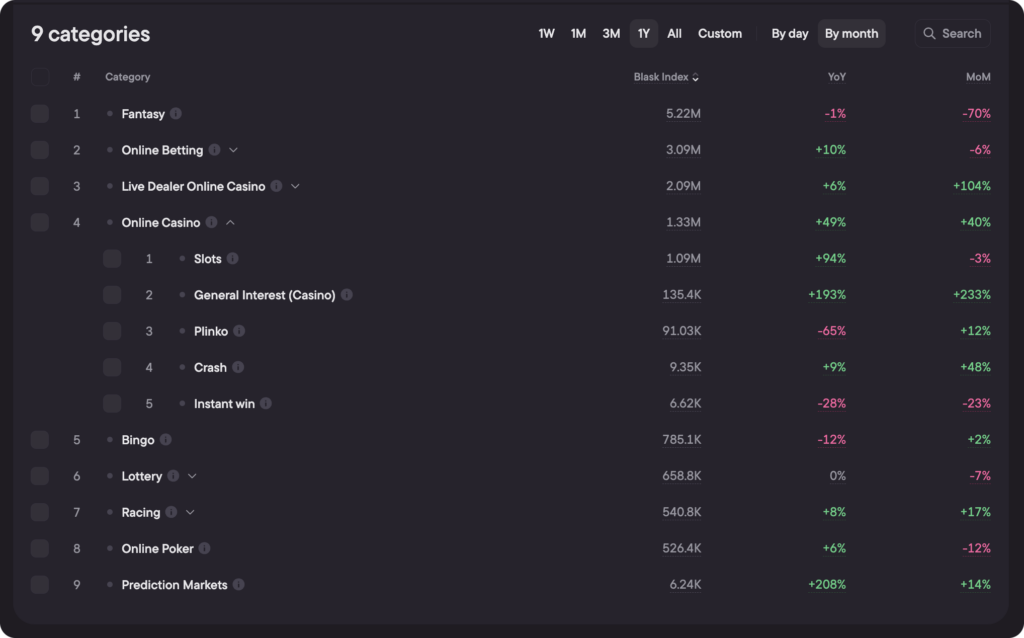Click the Online Poker info icon

205,549
